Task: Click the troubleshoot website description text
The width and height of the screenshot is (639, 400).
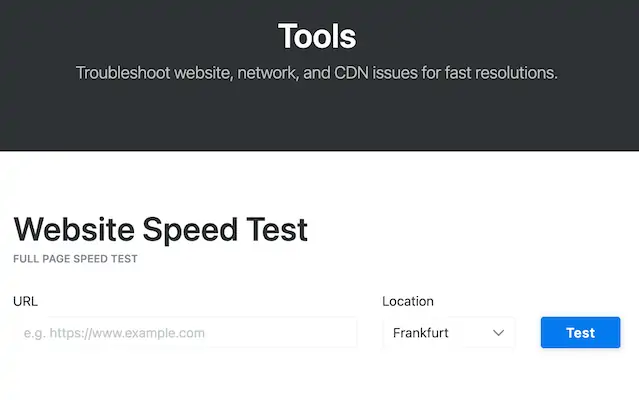Action: pyautogui.click(x=317, y=73)
